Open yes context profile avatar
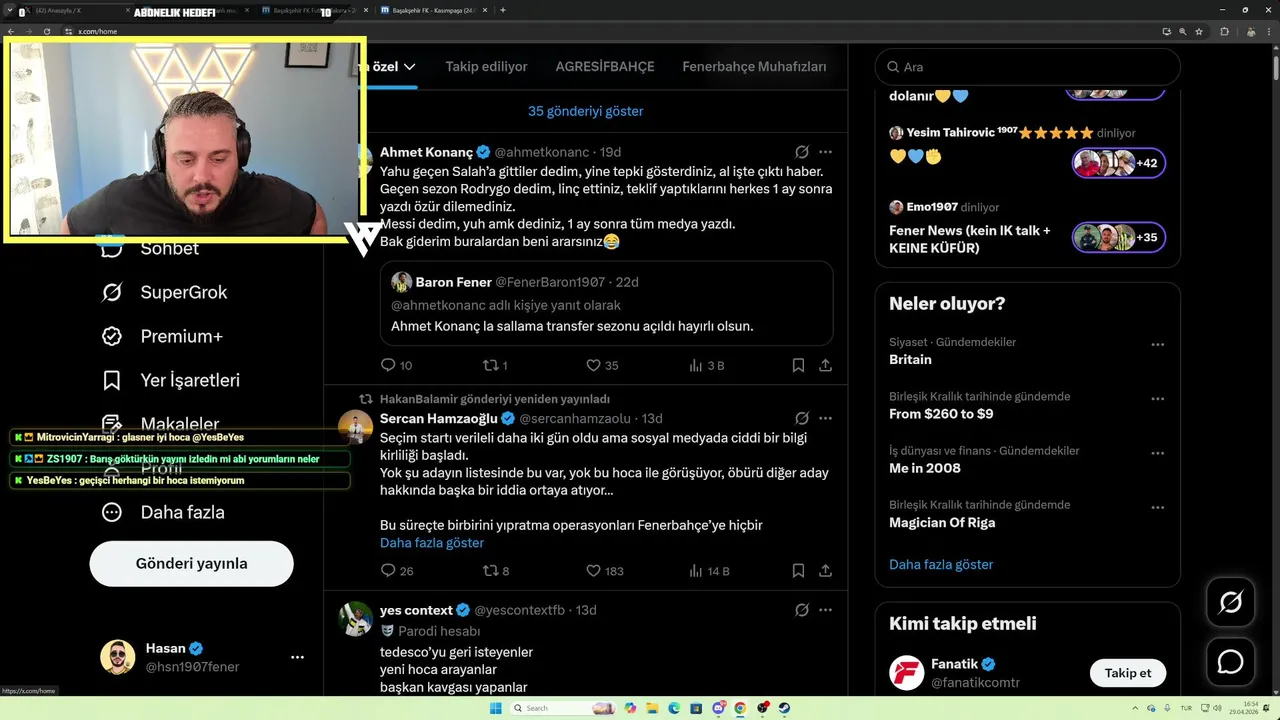This screenshot has height=720, width=1280. [x=355, y=619]
